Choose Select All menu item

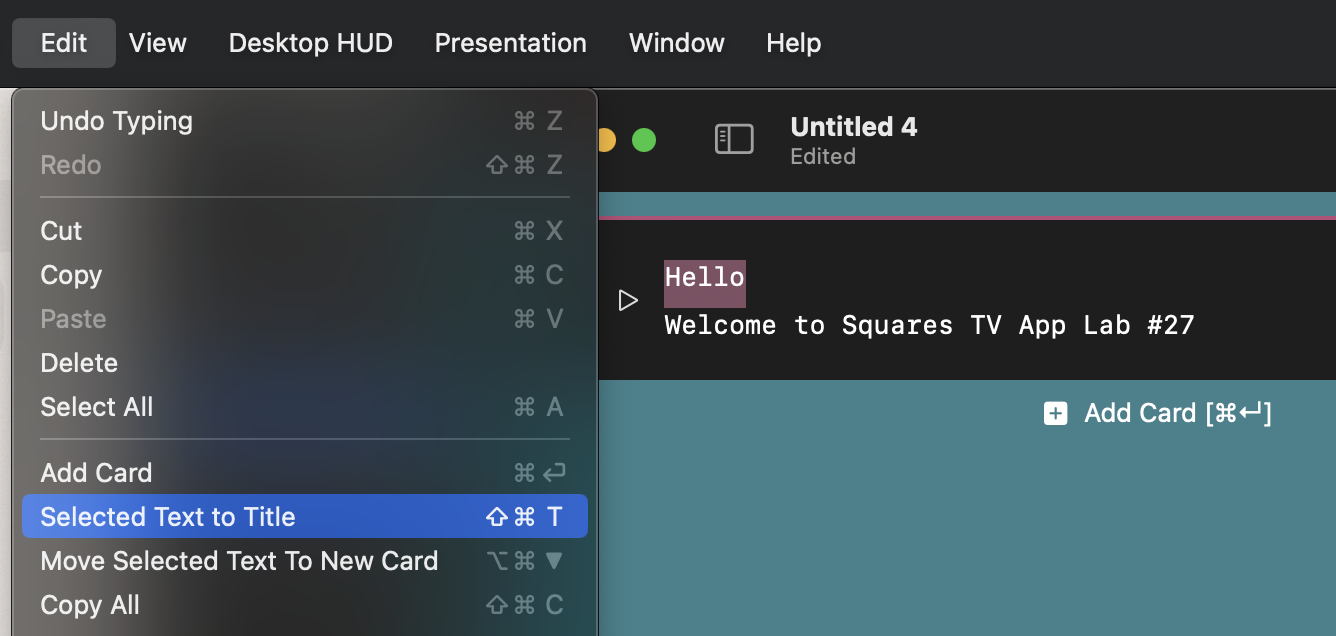coord(97,407)
